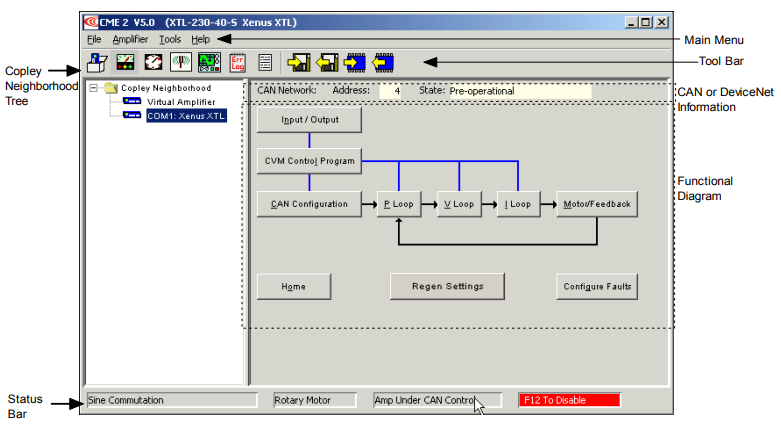
Task: Click Amp Under CAN Control status entry
Action: pos(437,400)
